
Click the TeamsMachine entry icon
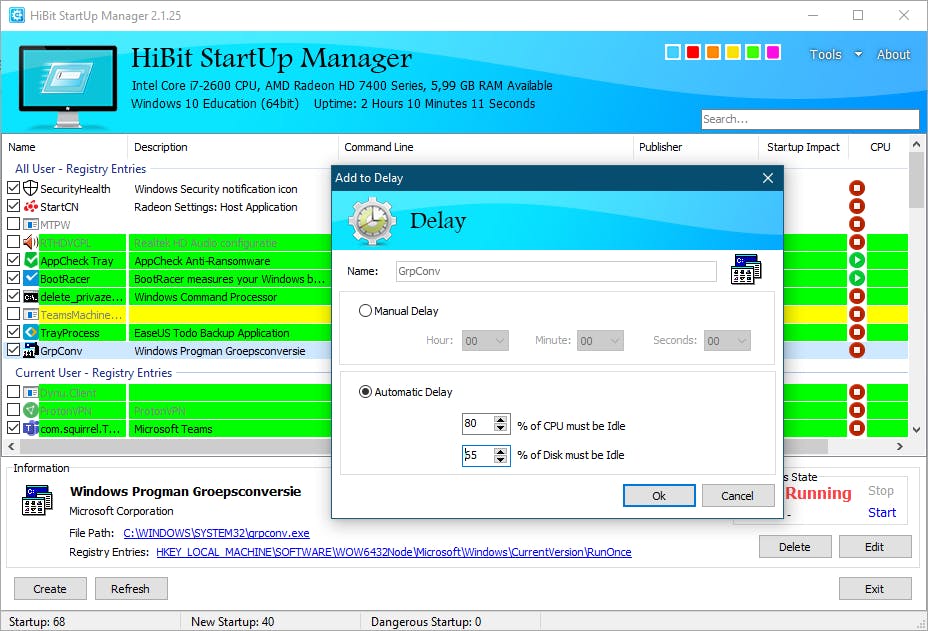point(30,314)
